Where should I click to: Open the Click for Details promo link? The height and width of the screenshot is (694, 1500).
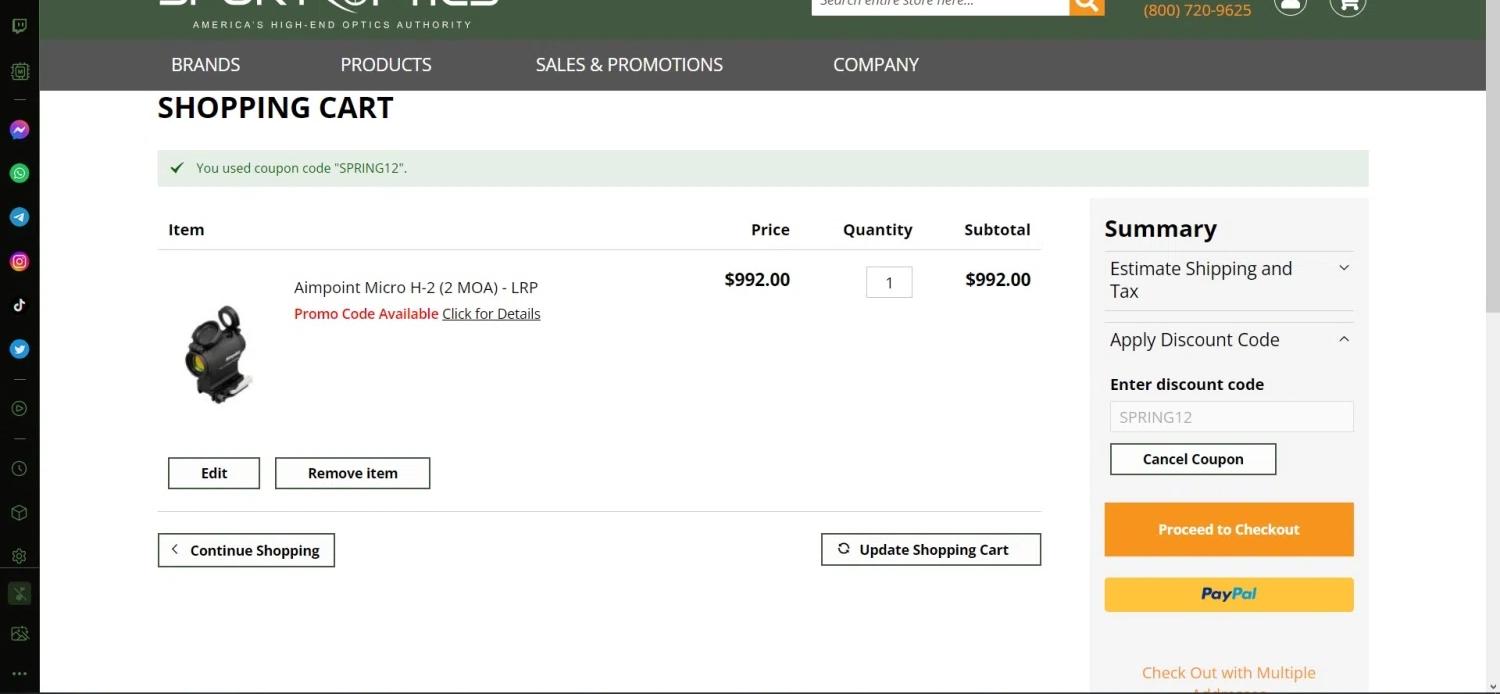pos(491,314)
